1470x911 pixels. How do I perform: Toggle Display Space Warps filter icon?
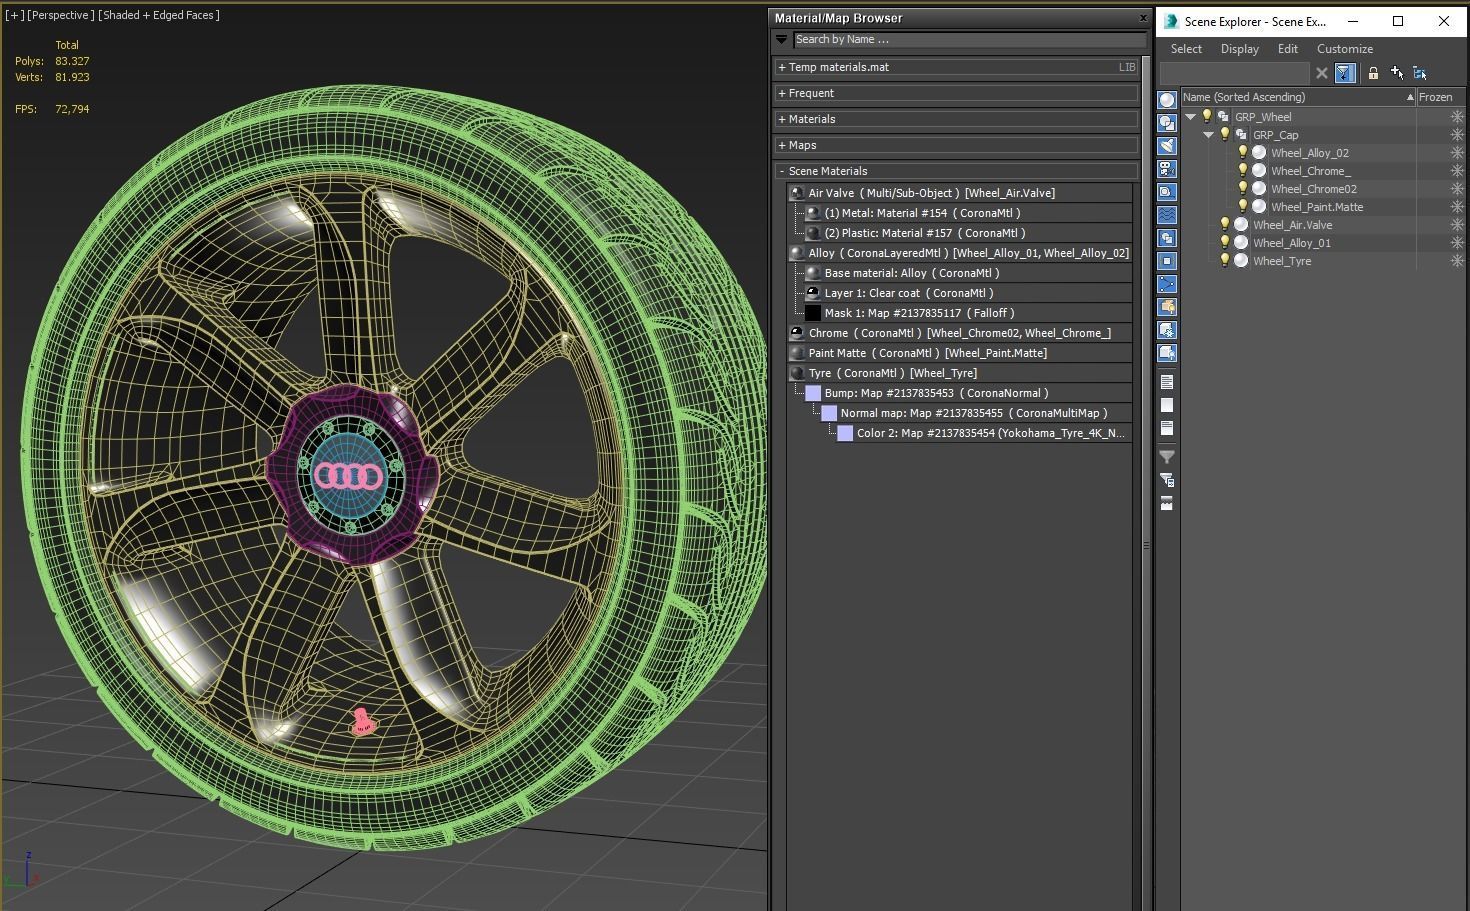coord(1167,215)
